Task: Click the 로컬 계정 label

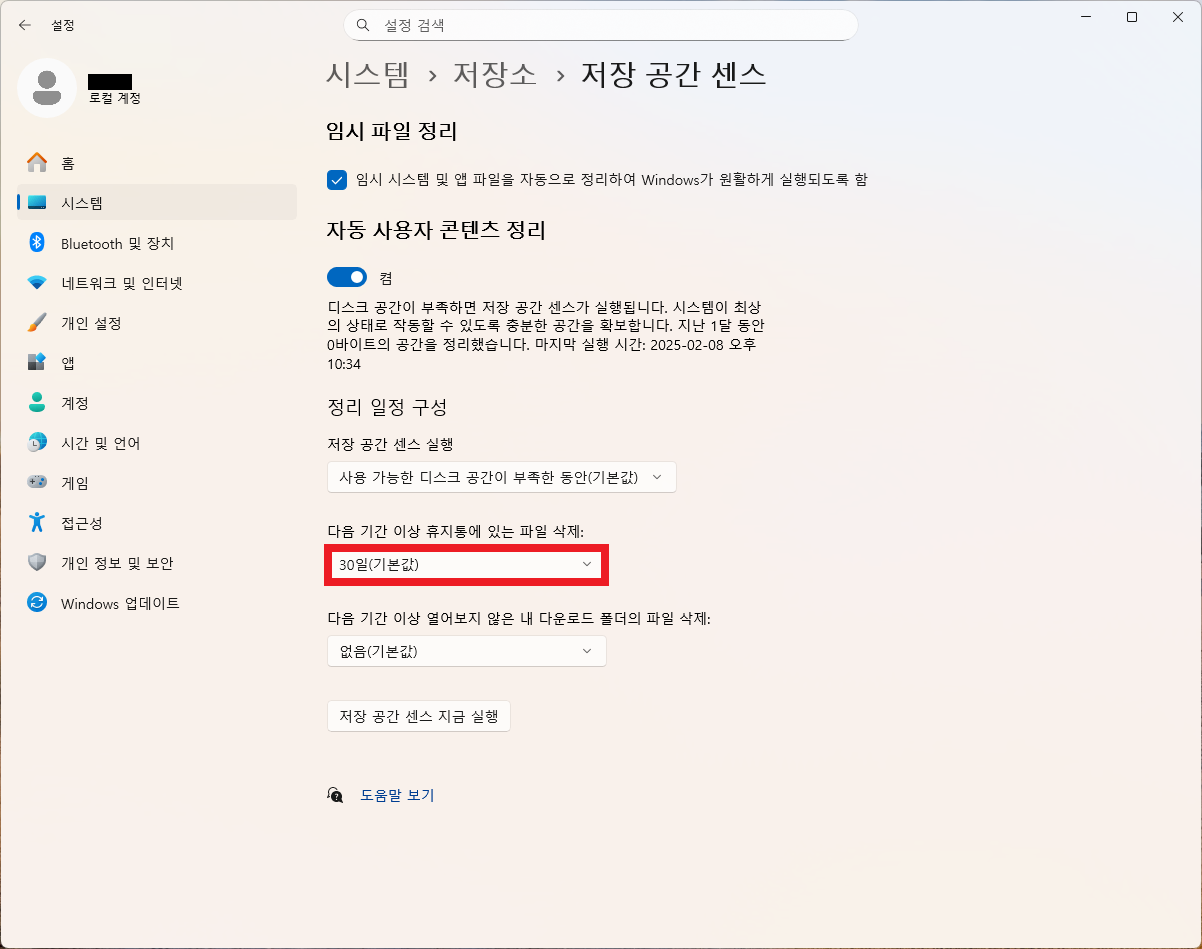Action: 114,98
